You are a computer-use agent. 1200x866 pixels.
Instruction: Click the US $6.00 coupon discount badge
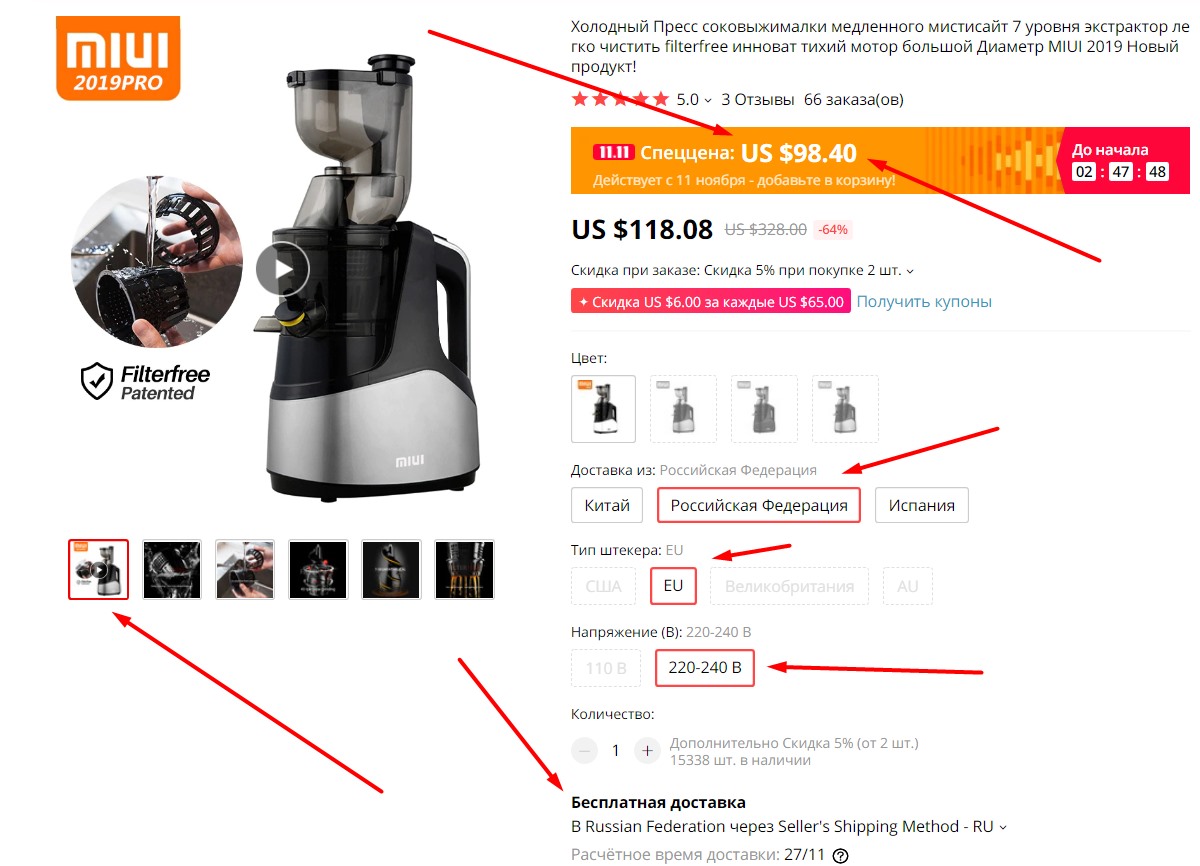click(711, 302)
